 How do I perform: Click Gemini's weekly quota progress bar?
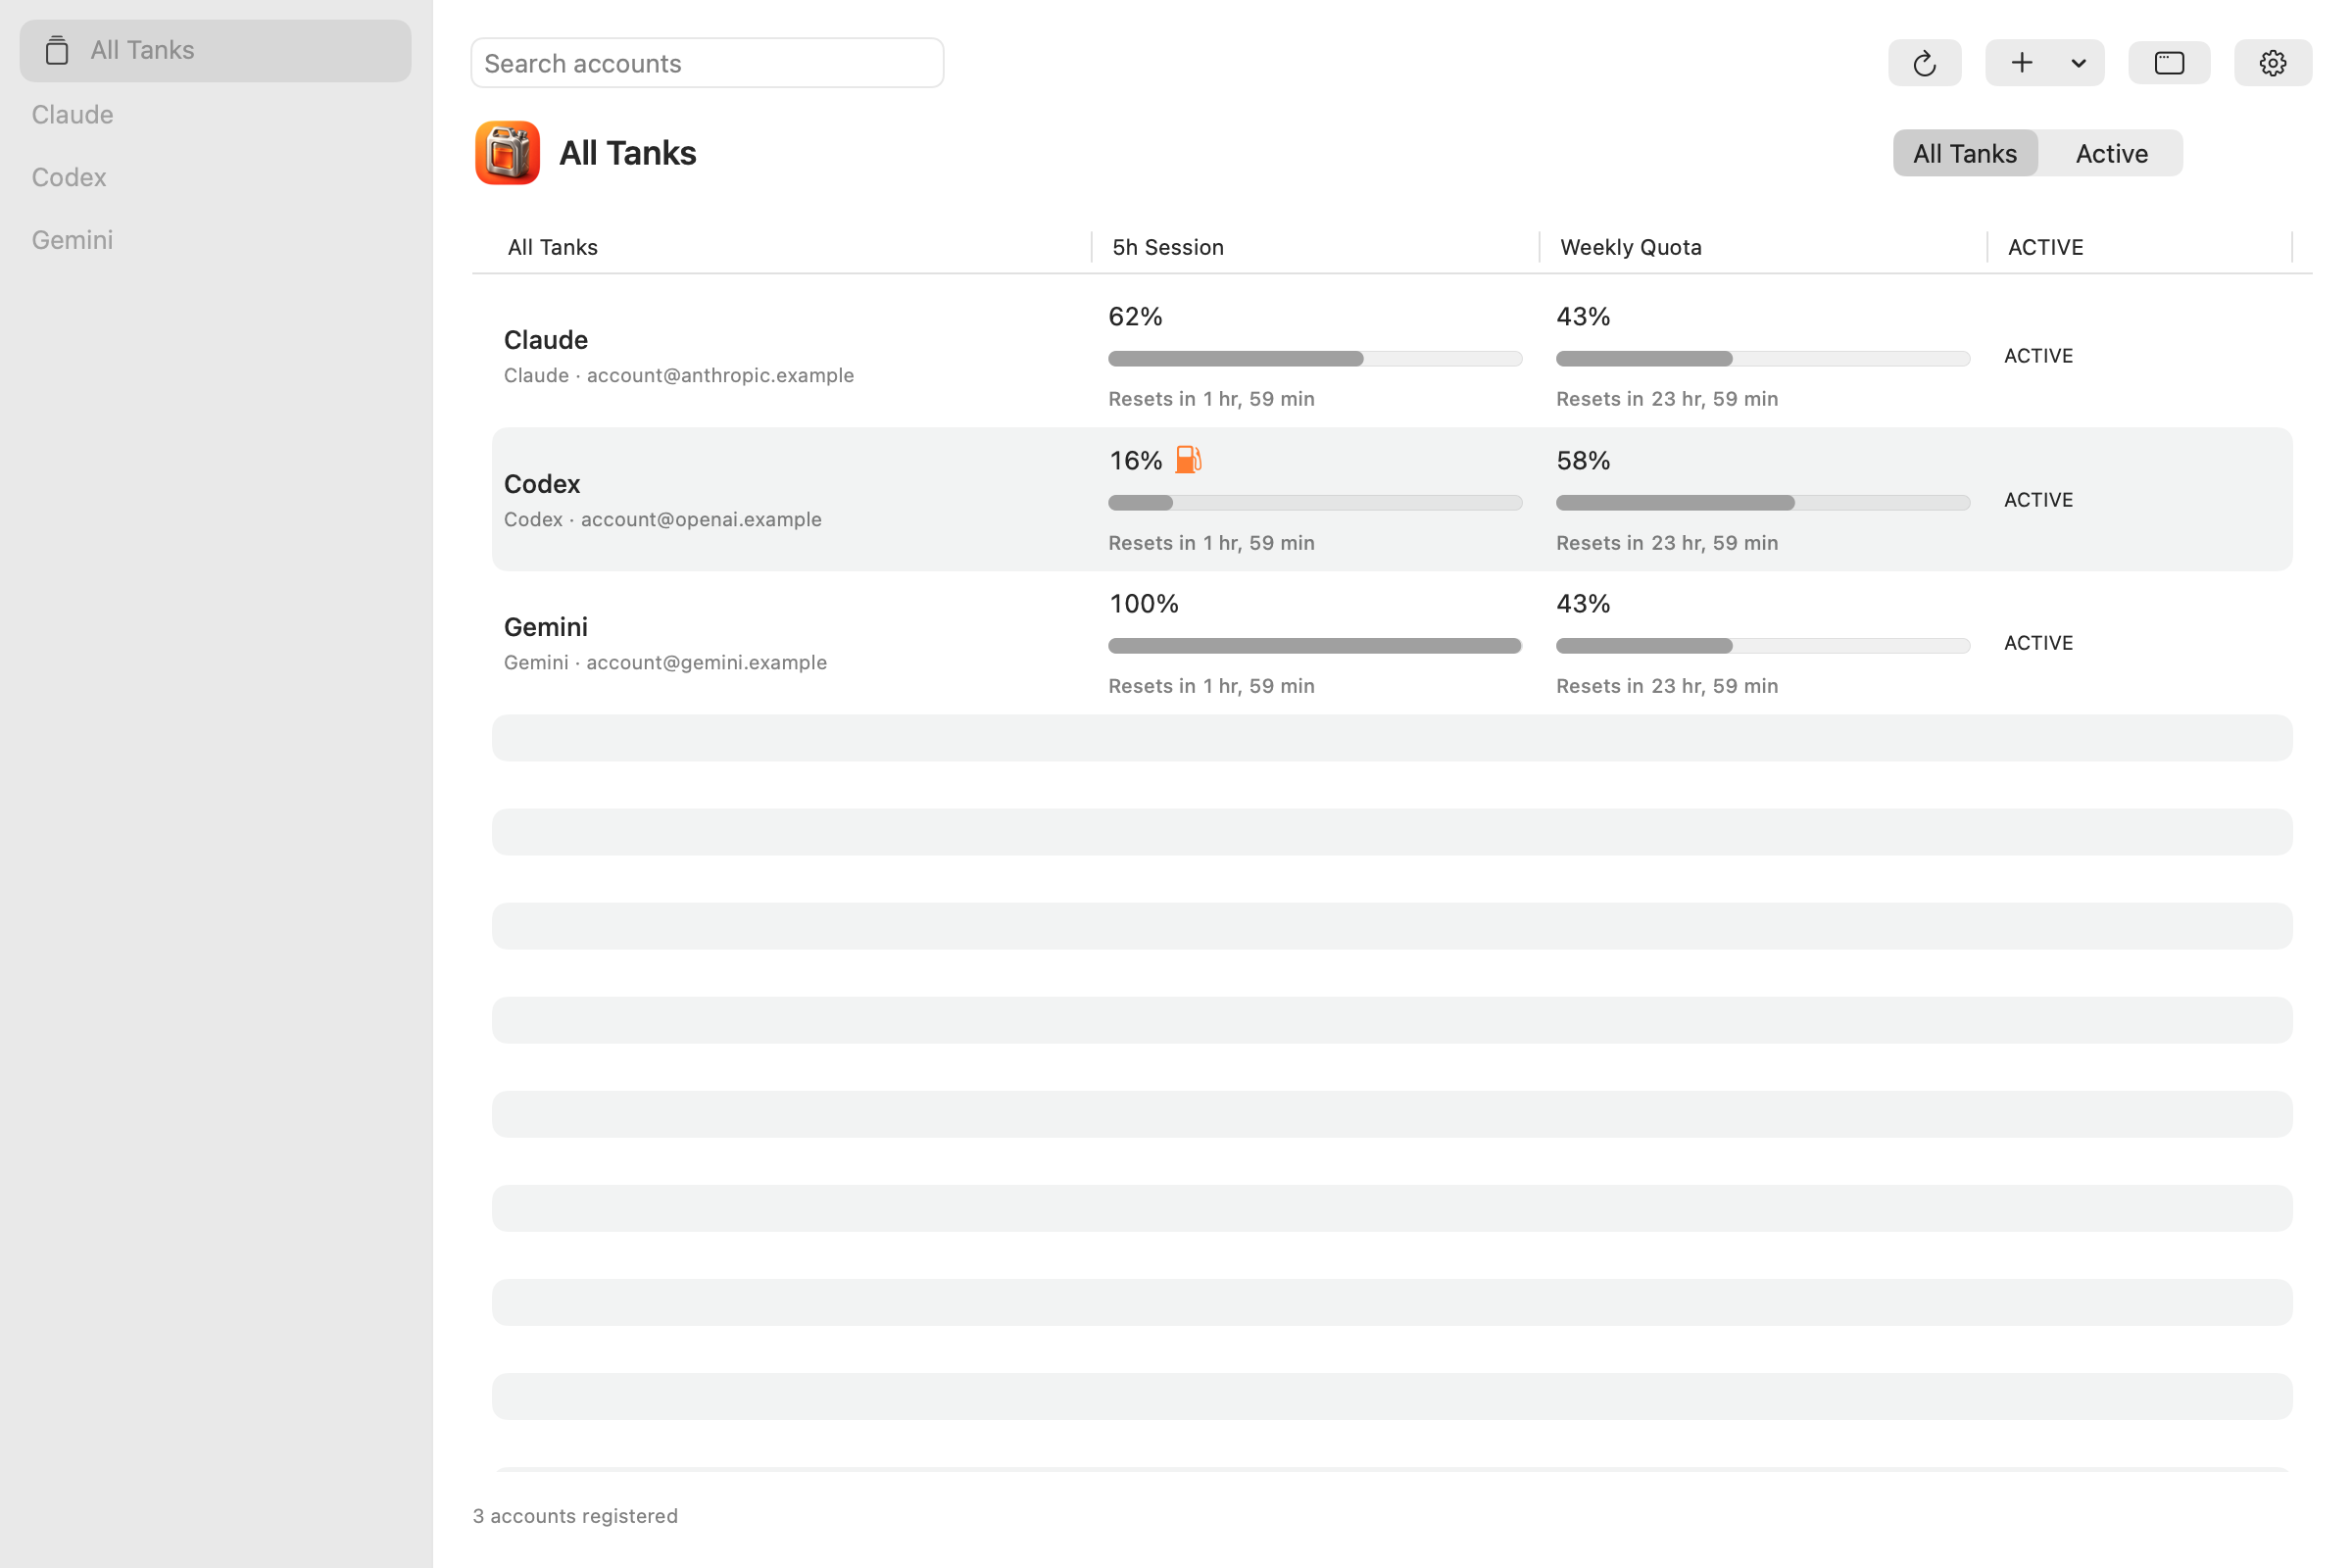point(1763,646)
